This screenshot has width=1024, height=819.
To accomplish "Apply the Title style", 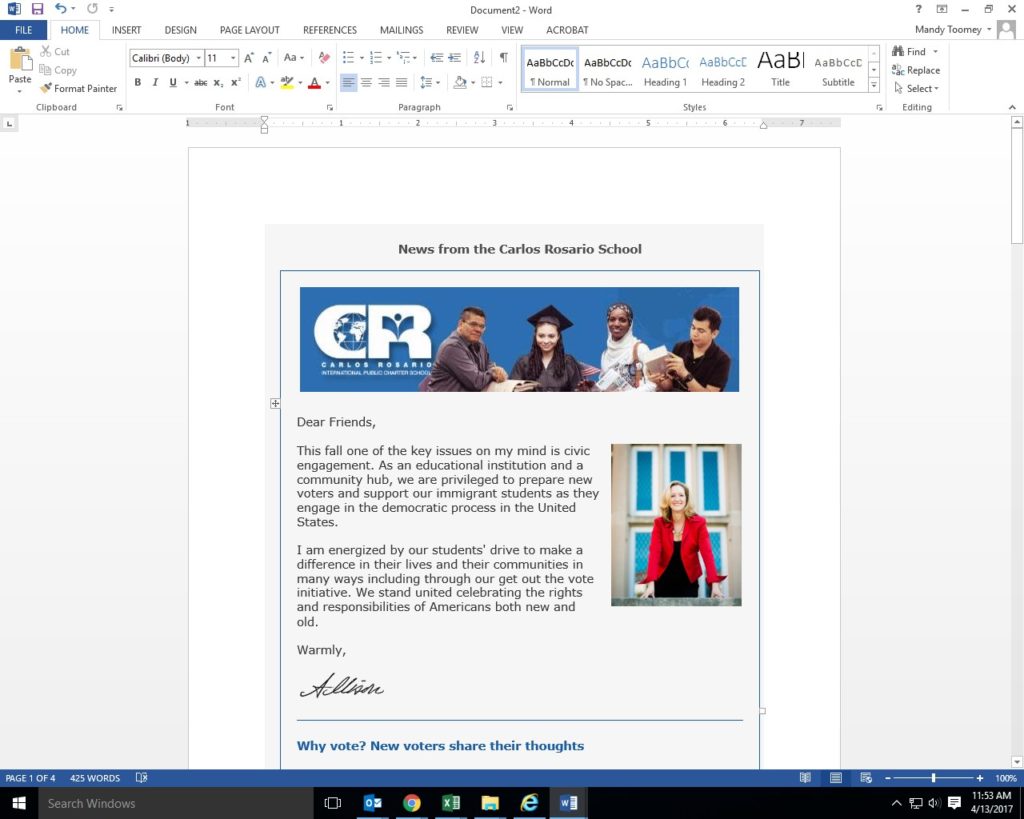I will click(x=780, y=69).
